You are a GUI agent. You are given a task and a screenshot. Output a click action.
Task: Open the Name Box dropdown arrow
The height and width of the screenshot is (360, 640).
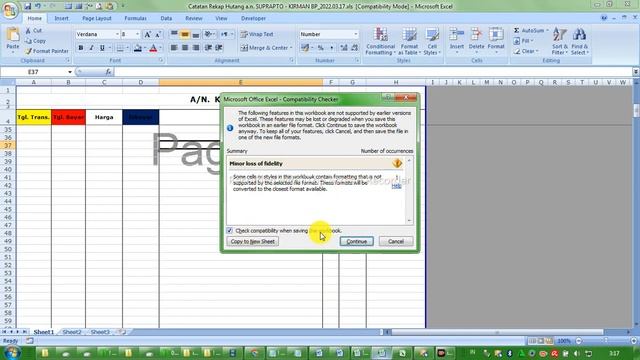pyautogui.click(x=70, y=72)
